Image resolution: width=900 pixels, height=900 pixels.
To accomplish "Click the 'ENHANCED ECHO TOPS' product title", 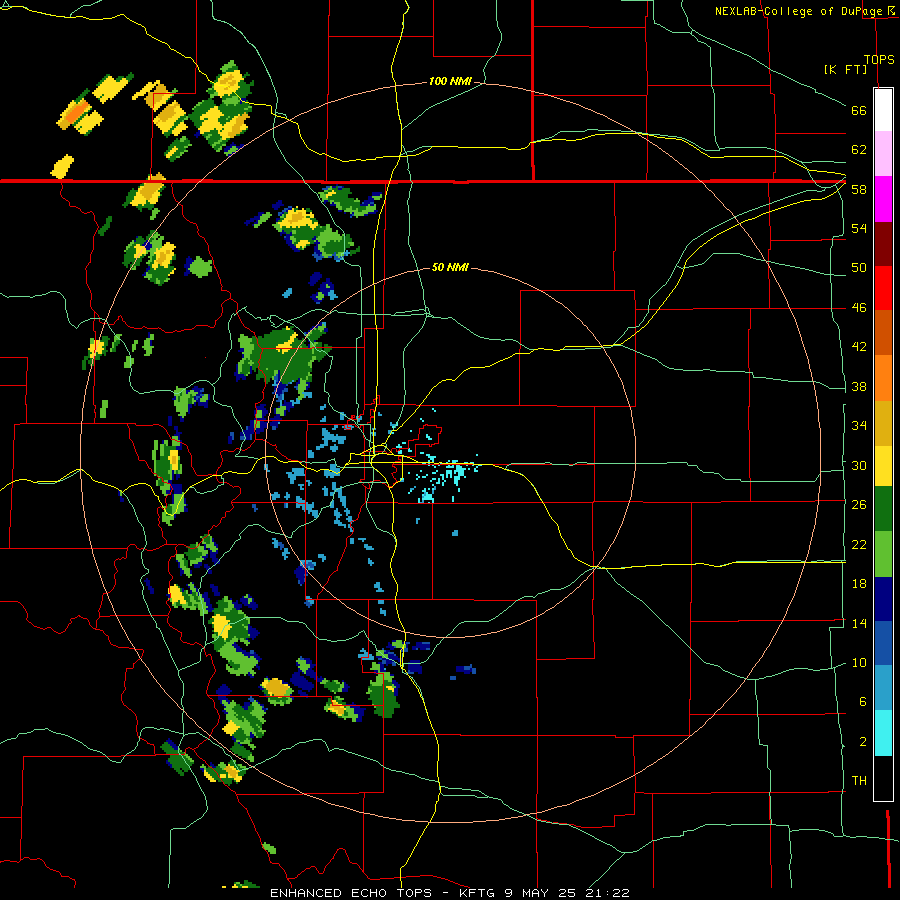I will 351,893.
